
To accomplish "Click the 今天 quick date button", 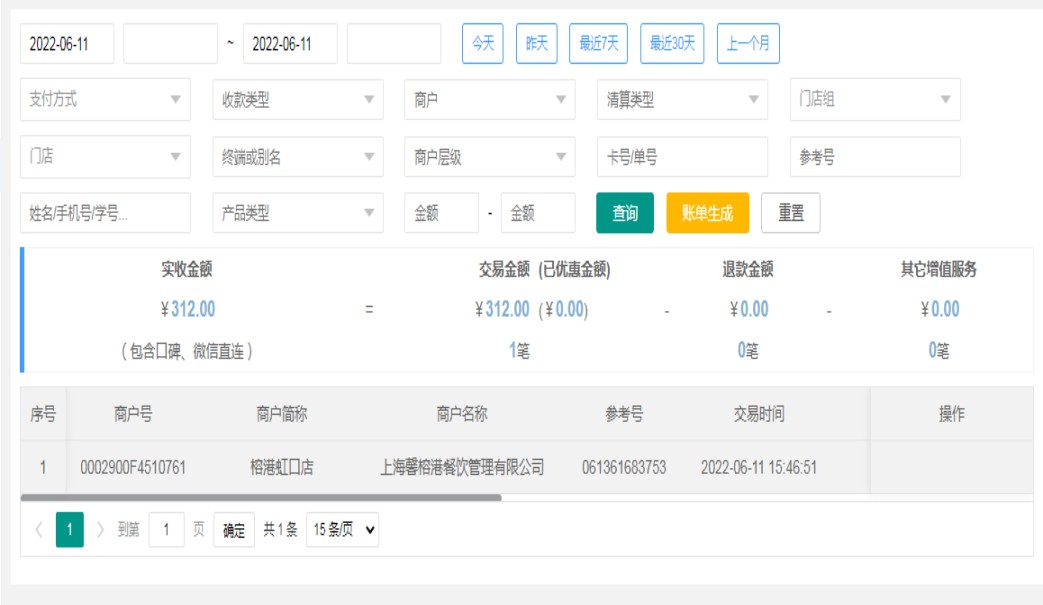I will click(482, 44).
